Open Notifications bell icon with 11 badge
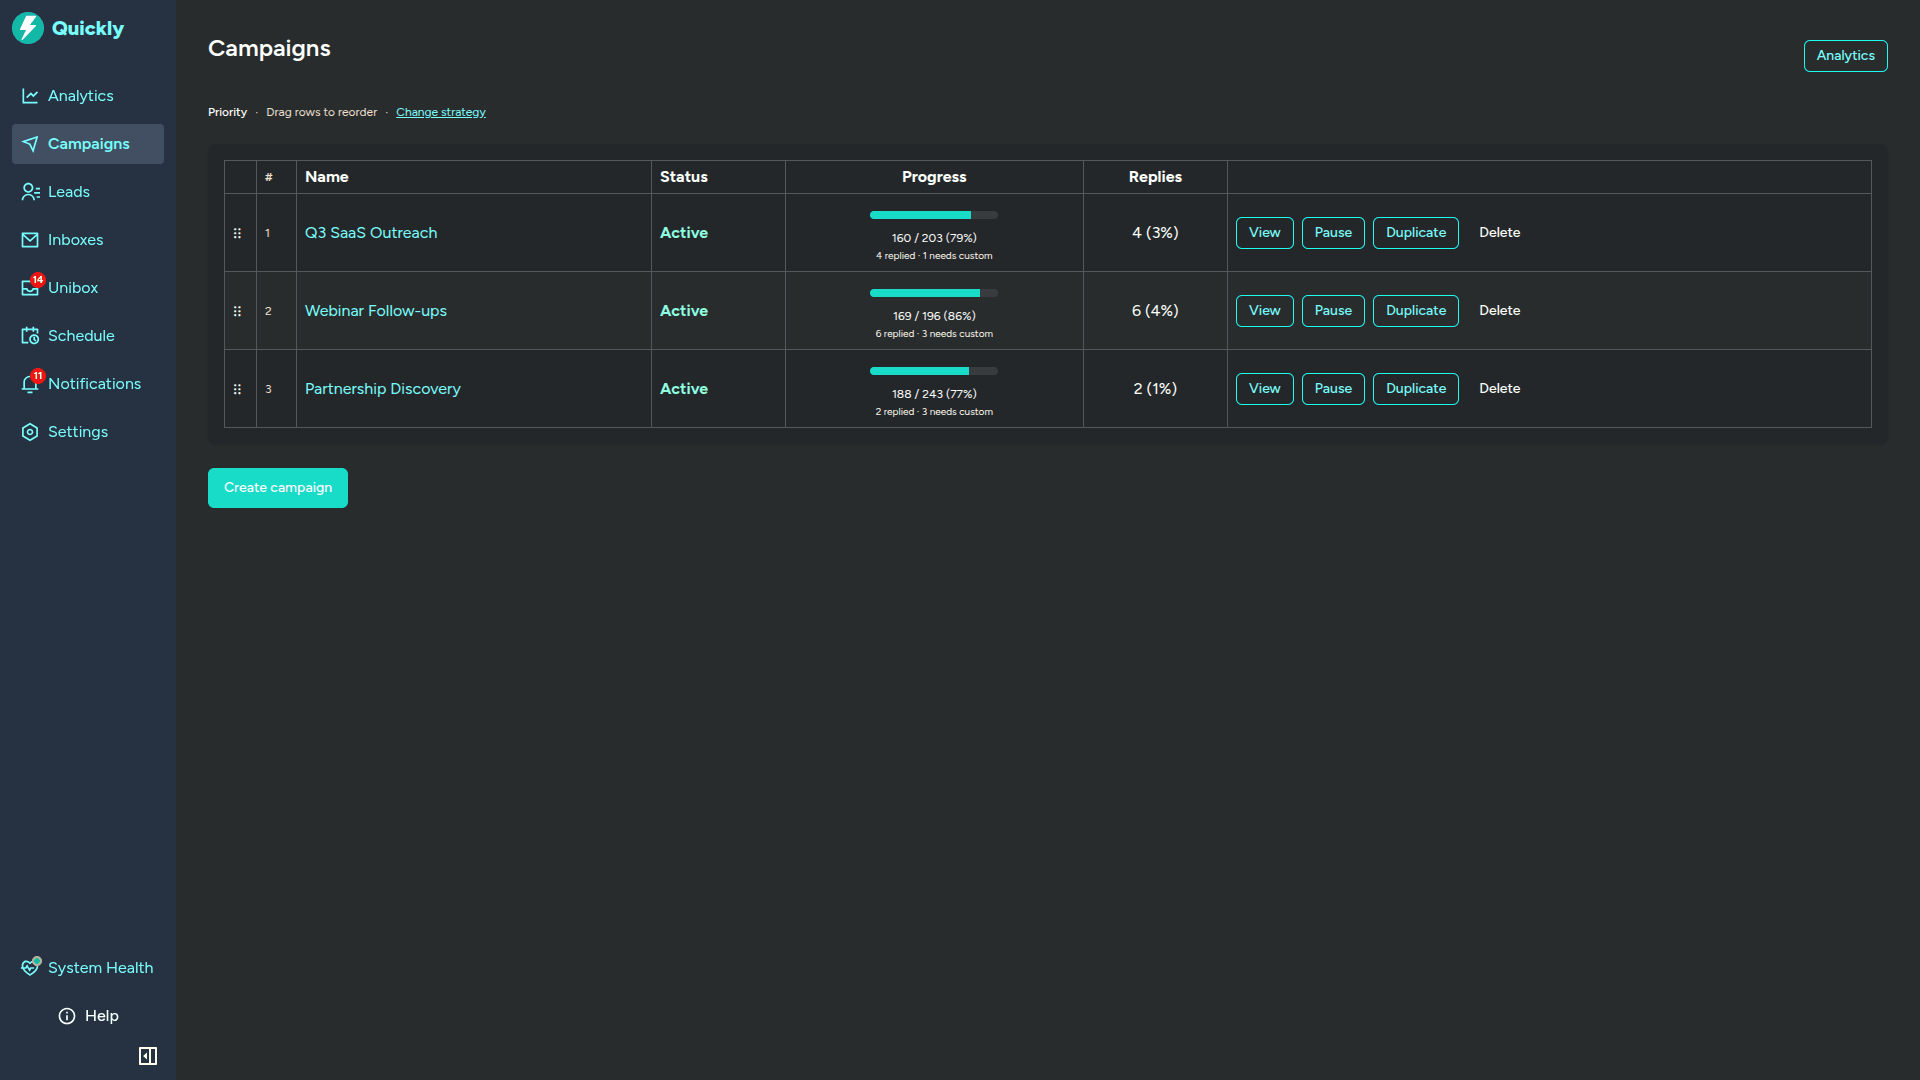The width and height of the screenshot is (1920, 1080). (x=31, y=383)
